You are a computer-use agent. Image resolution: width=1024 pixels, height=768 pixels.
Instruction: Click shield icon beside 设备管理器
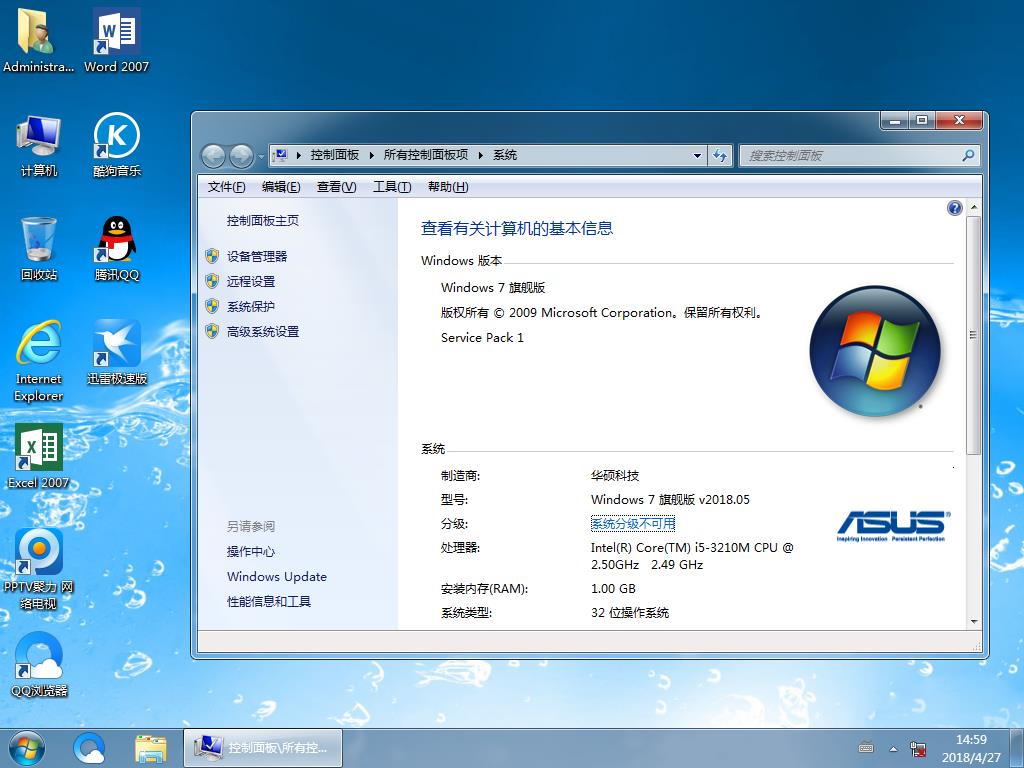click(x=212, y=256)
